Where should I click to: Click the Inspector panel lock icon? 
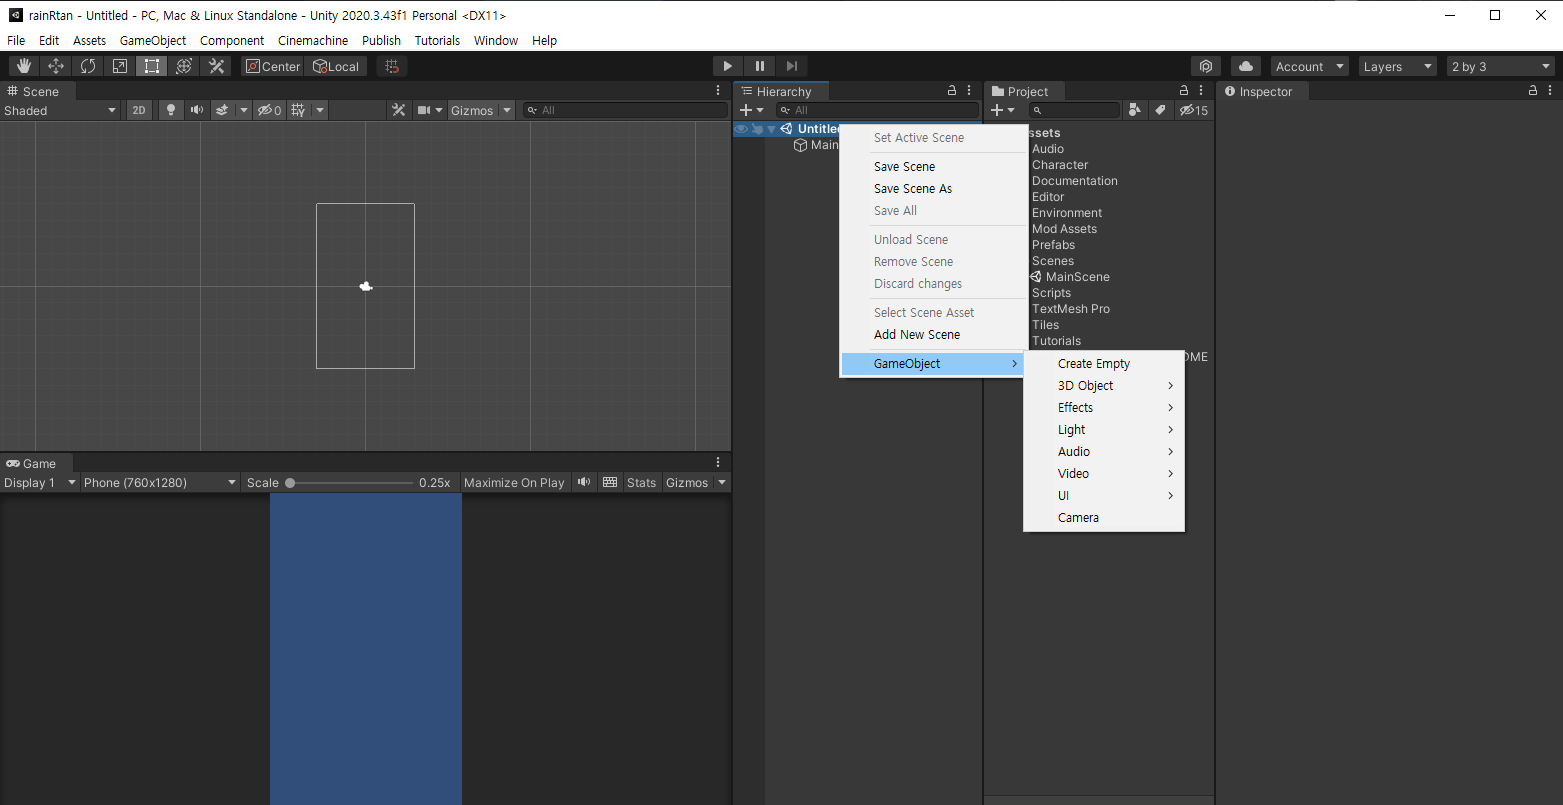coord(1533,91)
